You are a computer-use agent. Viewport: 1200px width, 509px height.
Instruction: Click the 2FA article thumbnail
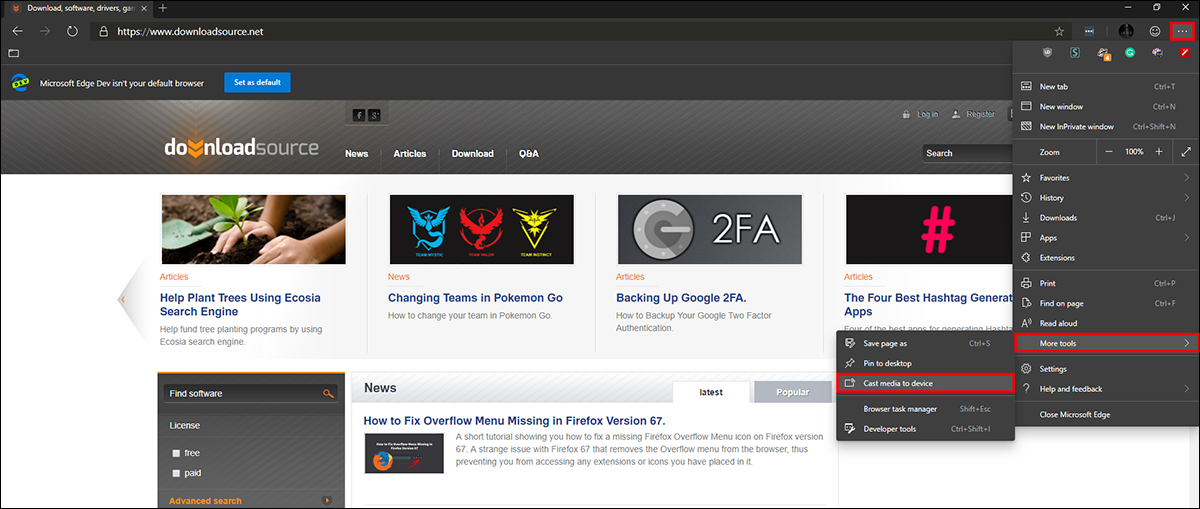tap(710, 229)
